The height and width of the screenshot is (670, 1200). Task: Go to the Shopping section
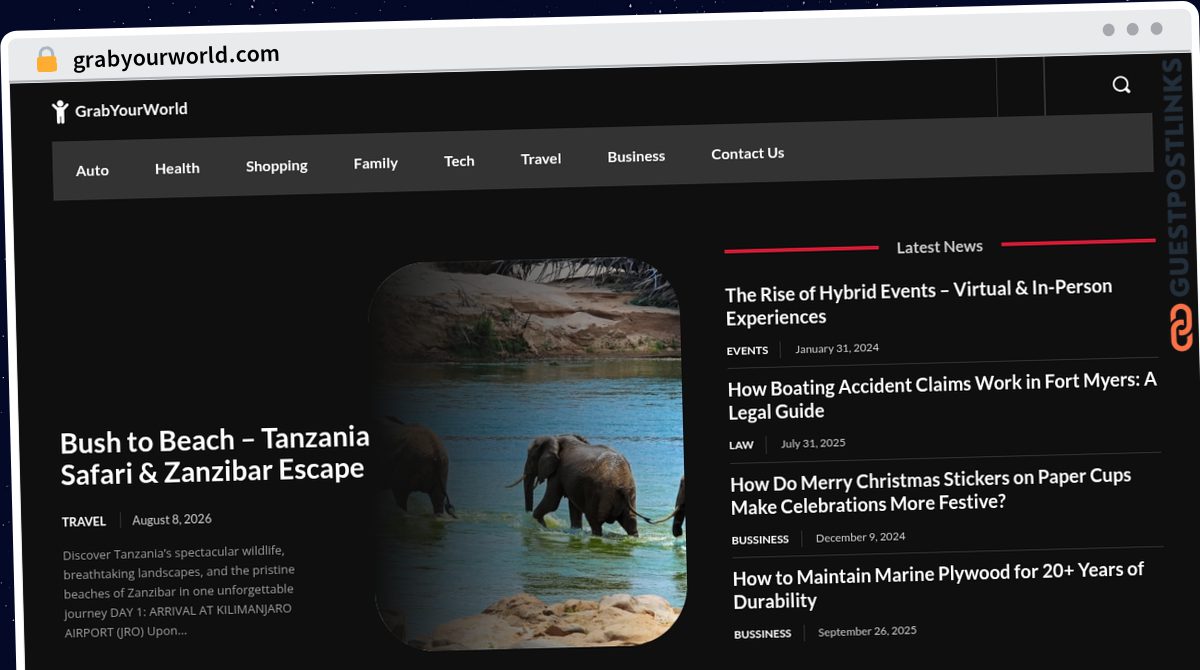[x=277, y=166]
